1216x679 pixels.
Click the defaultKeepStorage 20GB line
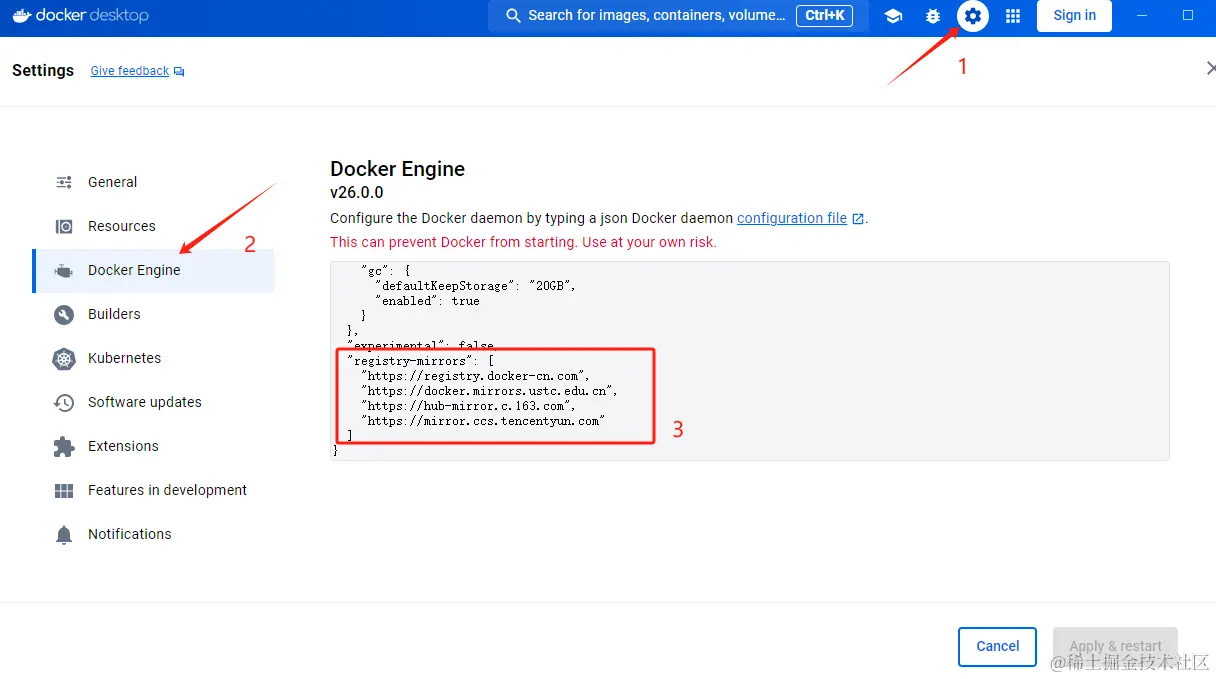click(475, 286)
